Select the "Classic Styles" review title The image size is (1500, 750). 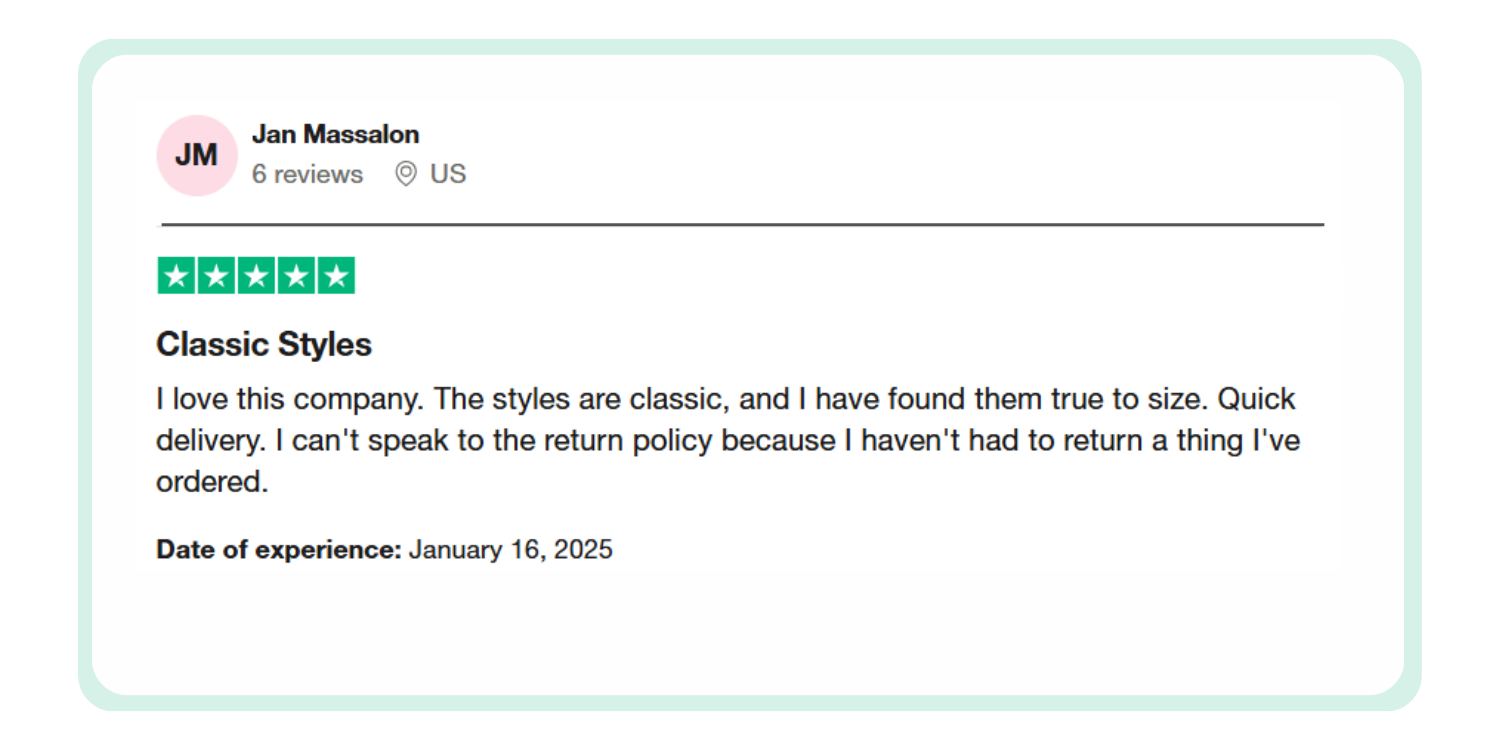[264, 345]
